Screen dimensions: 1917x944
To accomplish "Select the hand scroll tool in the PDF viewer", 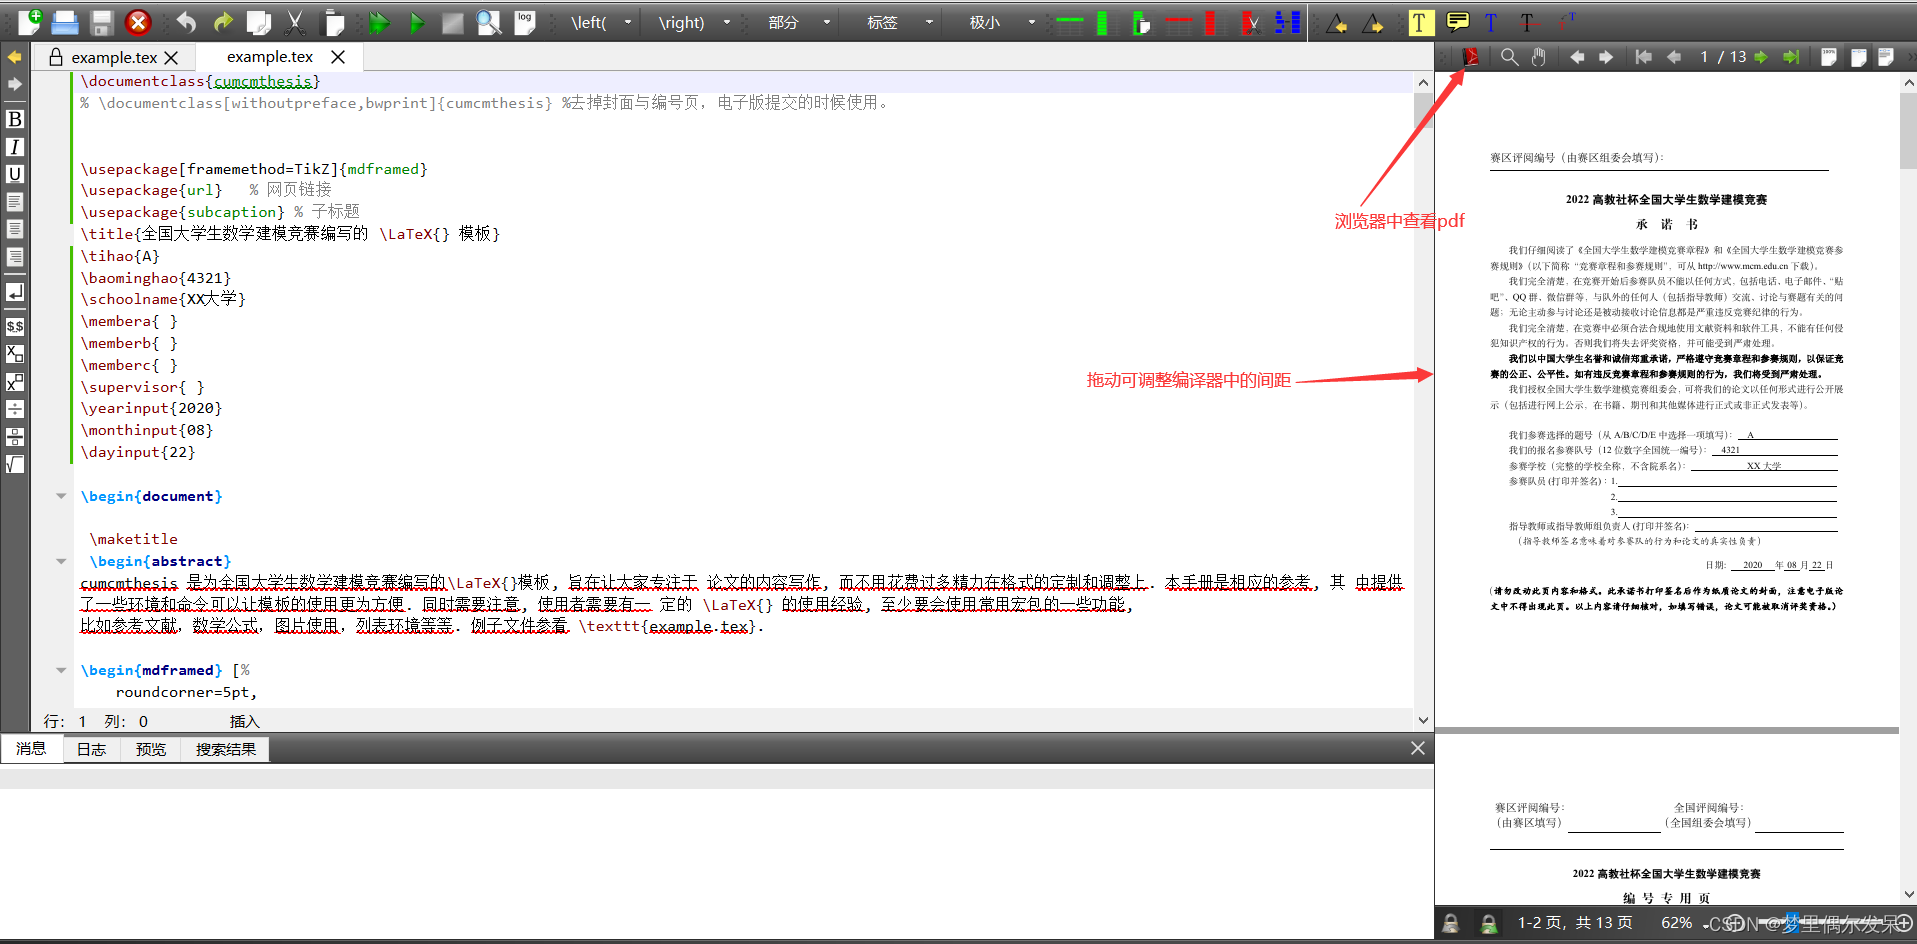I will [x=1539, y=57].
